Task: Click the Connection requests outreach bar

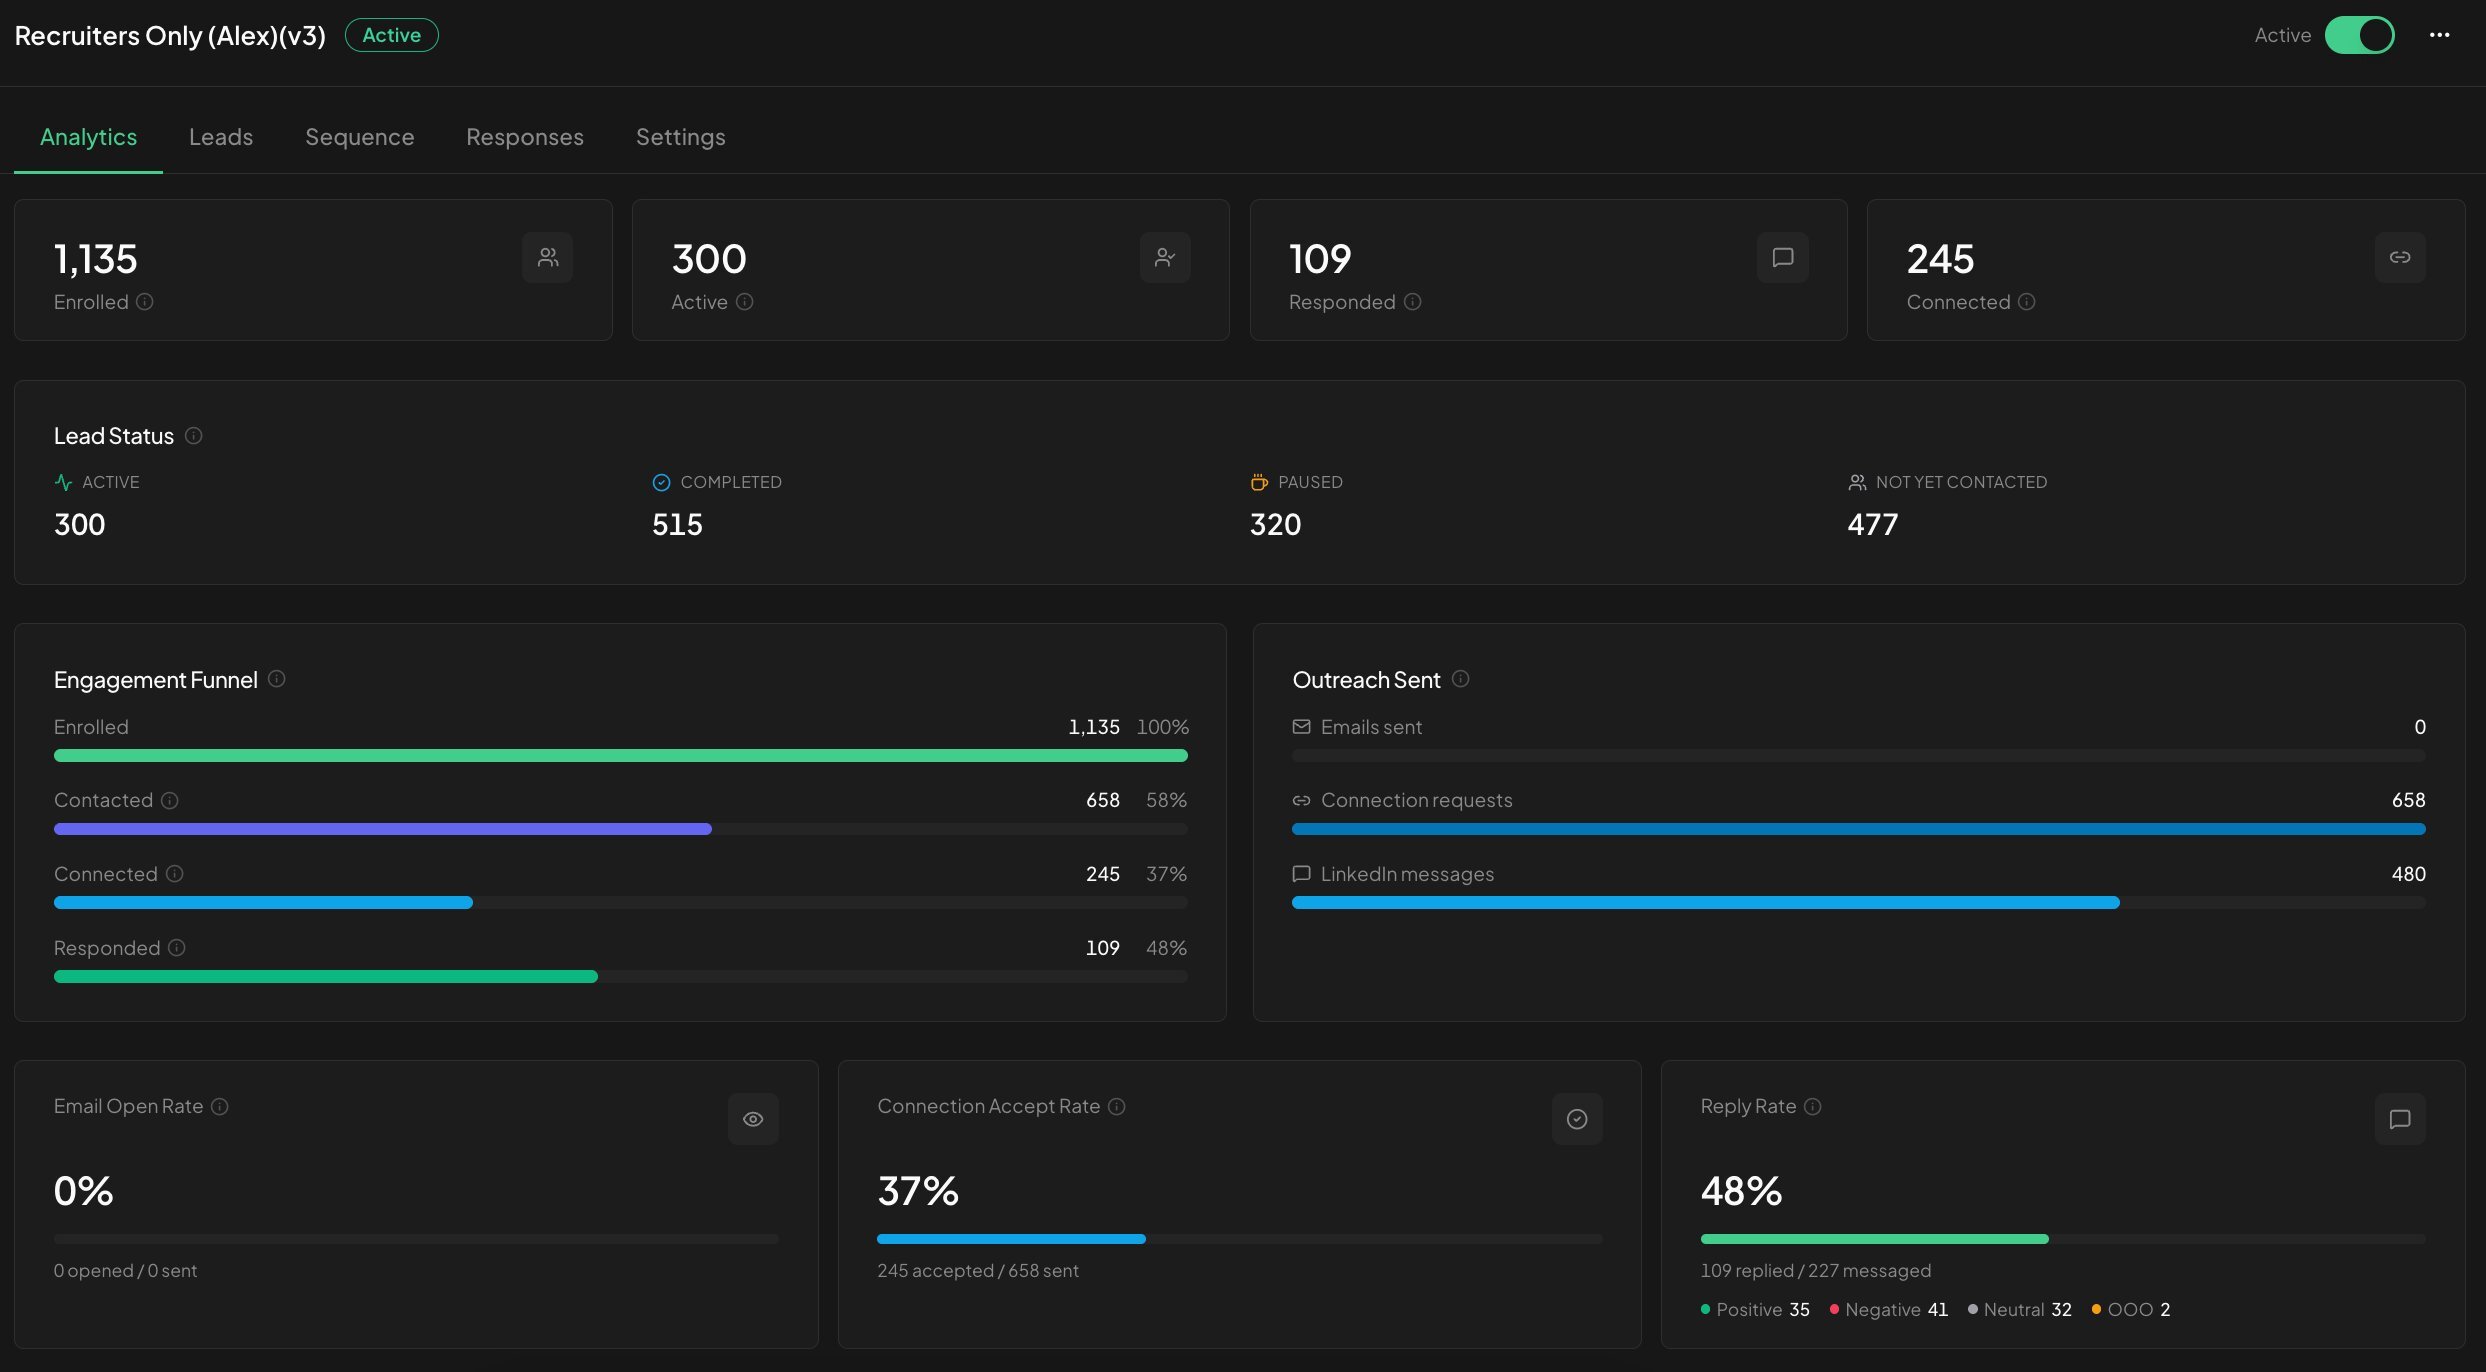Action: point(1859,829)
